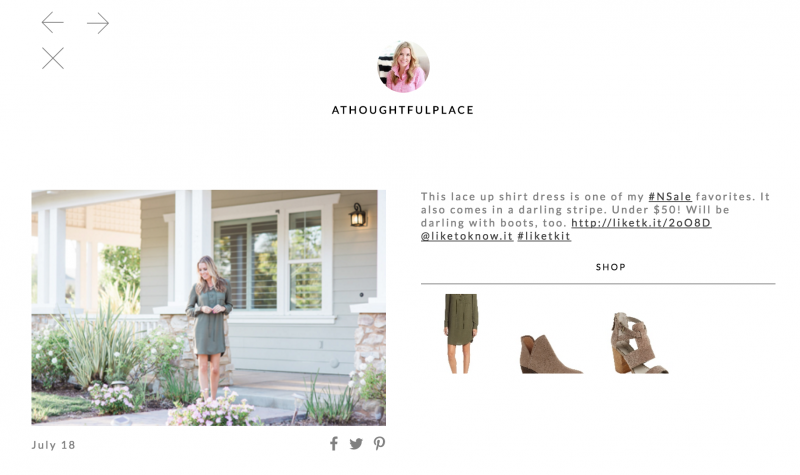This screenshot has height=475, width=800.
Task: Go to next post with right arrow
Action: 98,23
